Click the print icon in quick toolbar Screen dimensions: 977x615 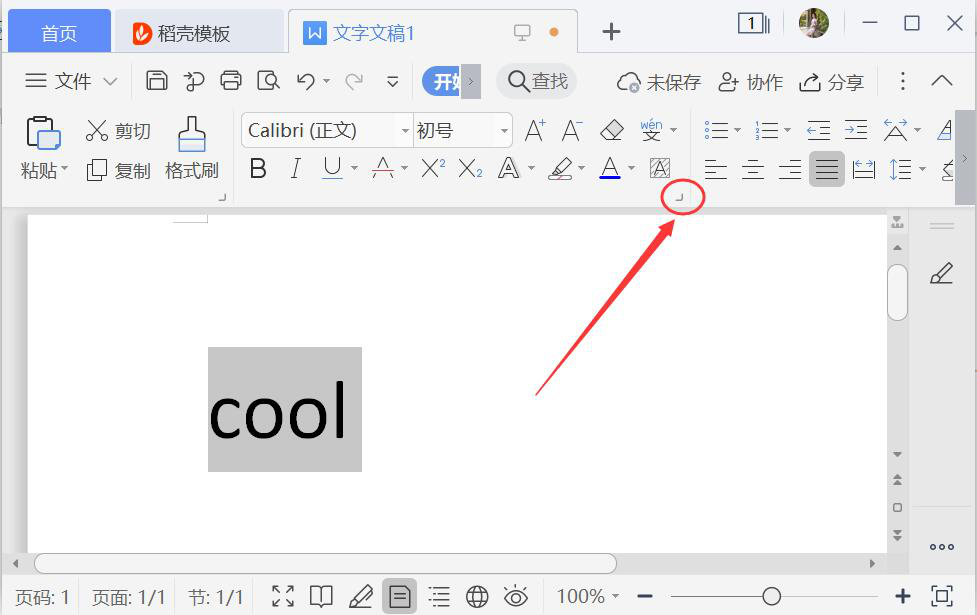[x=231, y=81]
